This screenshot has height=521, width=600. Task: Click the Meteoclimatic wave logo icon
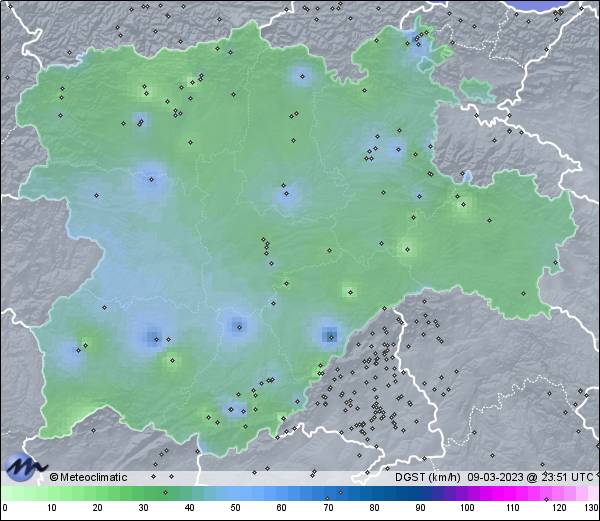click(25, 467)
